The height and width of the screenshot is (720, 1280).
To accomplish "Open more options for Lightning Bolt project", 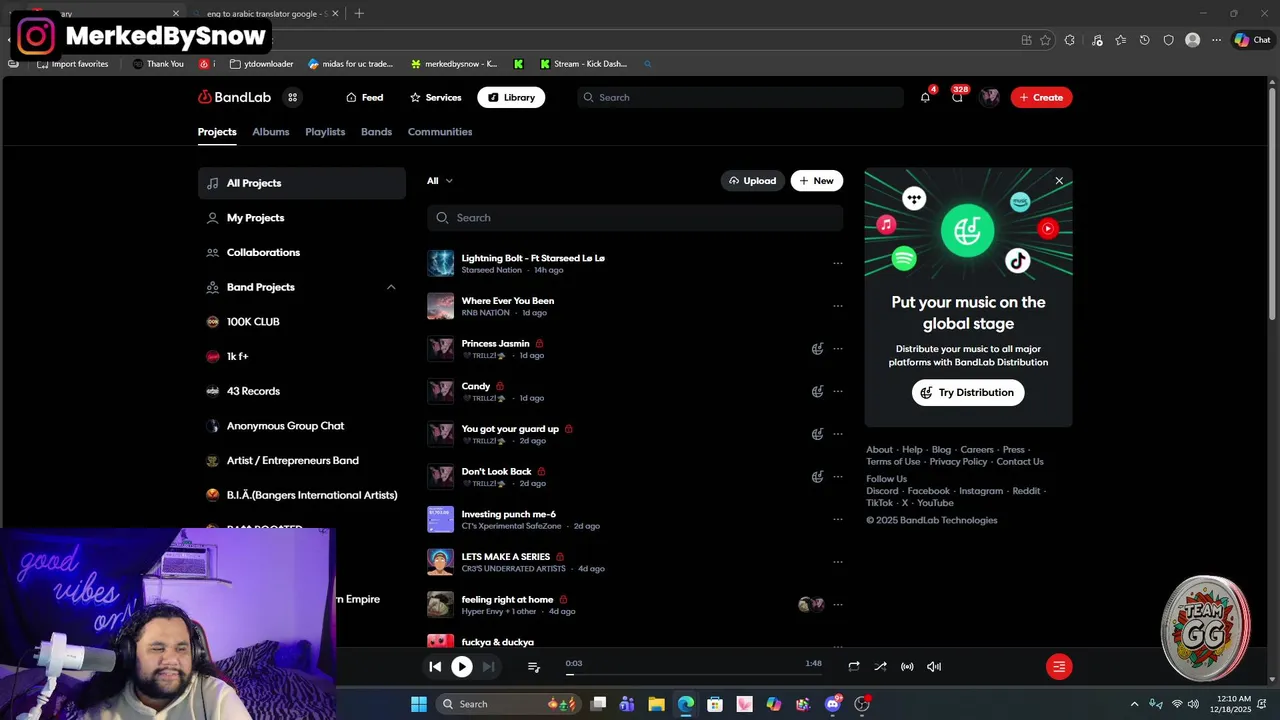I will [x=838, y=263].
